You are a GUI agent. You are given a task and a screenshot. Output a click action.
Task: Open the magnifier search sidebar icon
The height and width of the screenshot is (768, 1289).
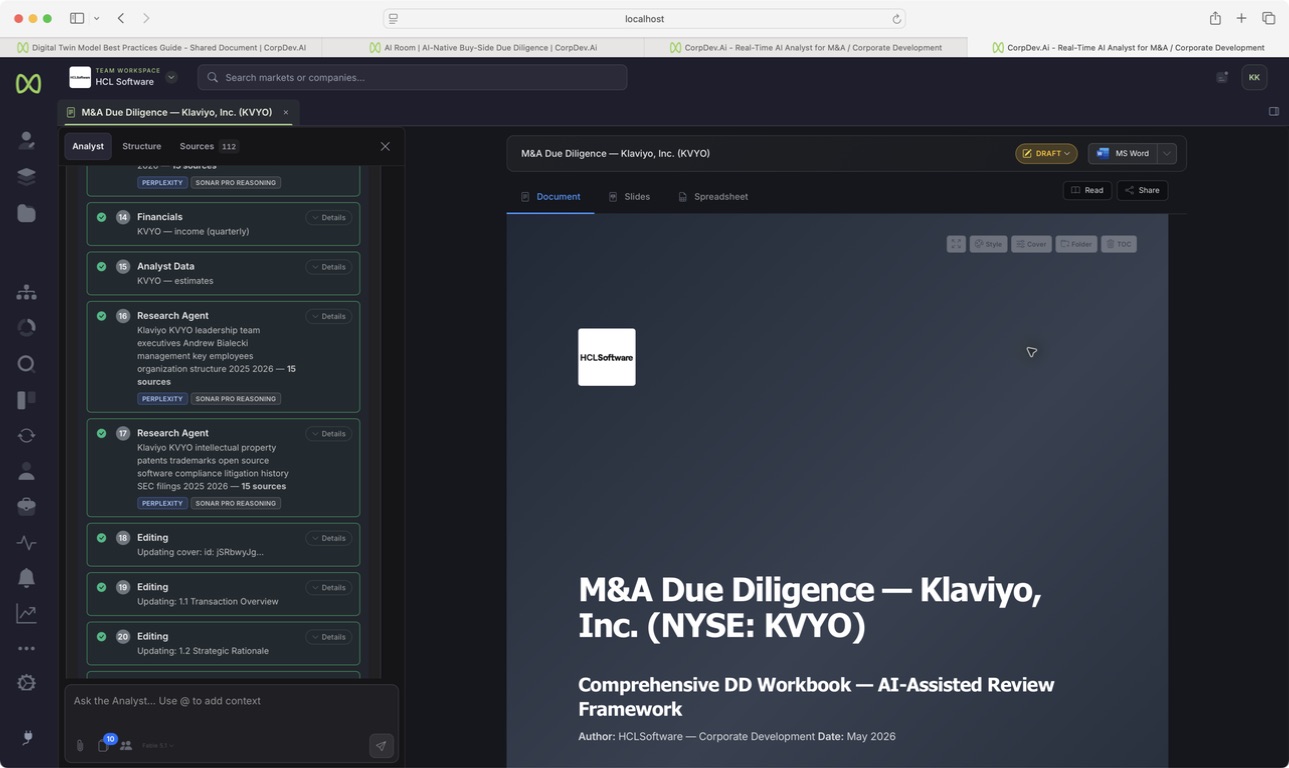pos(27,364)
